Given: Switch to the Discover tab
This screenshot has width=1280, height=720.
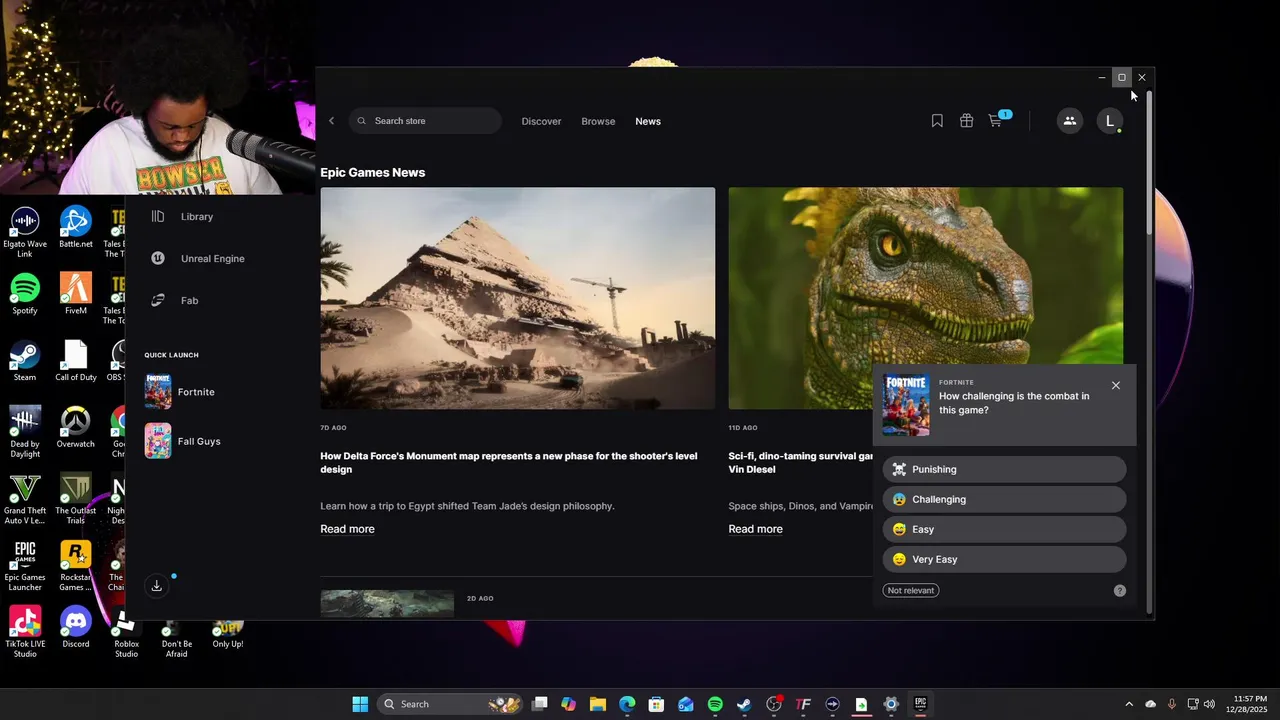Looking at the screenshot, I should click(x=541, y=121).
